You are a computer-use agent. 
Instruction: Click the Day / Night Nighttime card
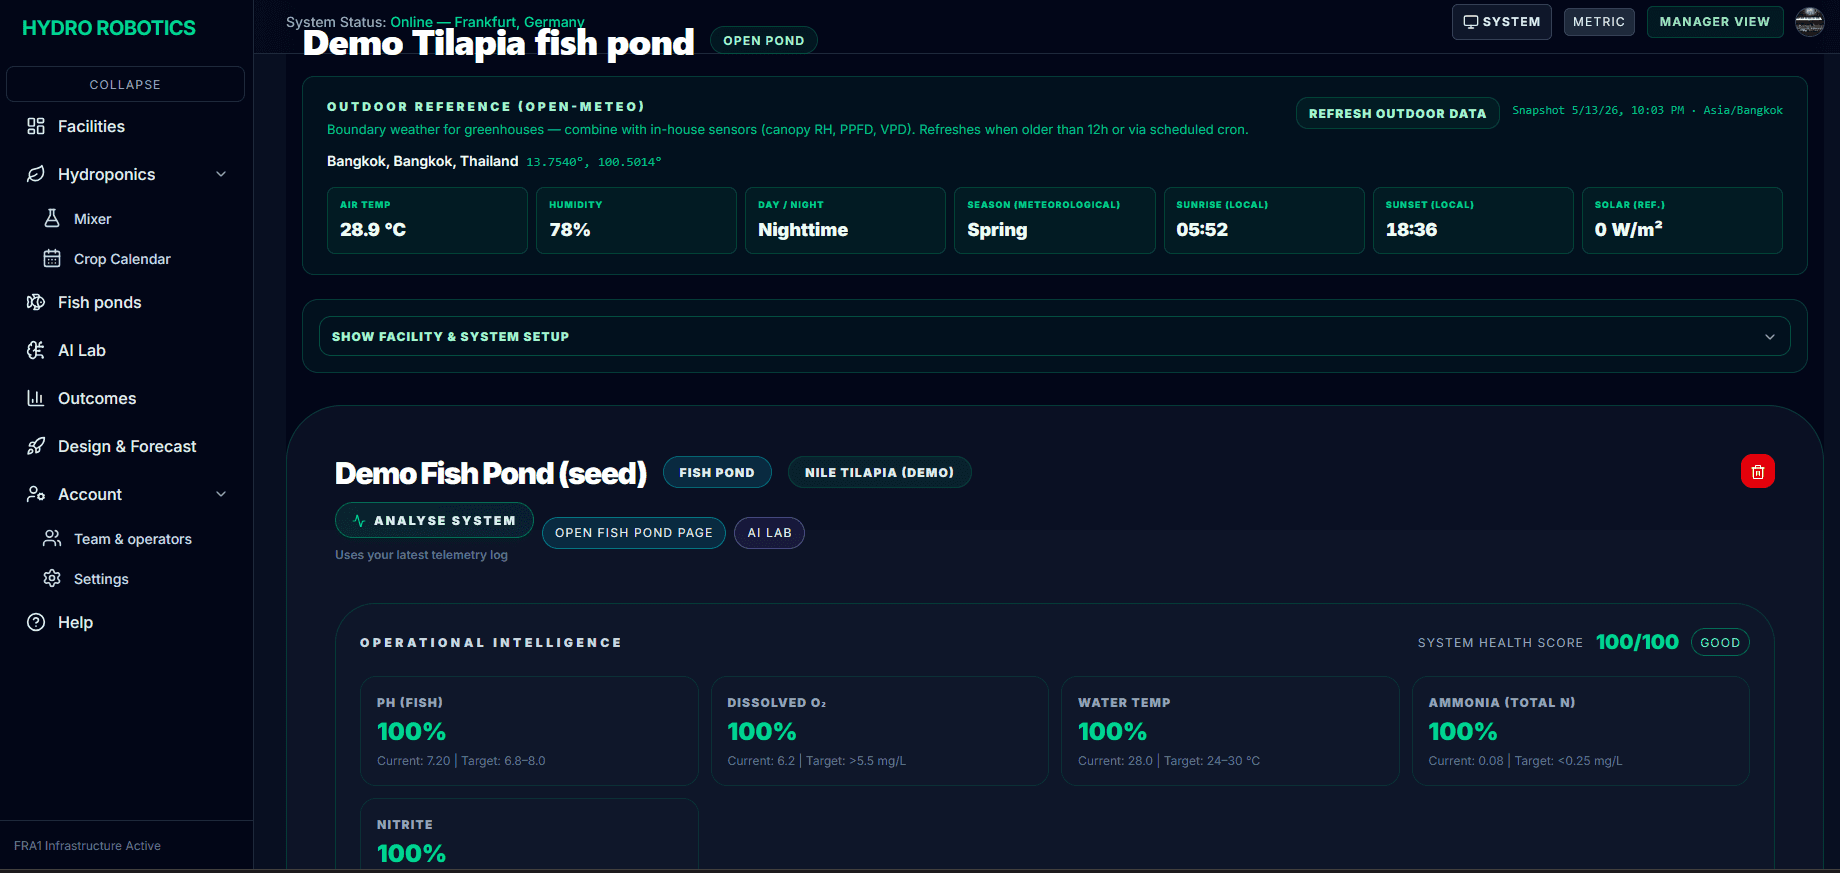click(x=845, y=220)
